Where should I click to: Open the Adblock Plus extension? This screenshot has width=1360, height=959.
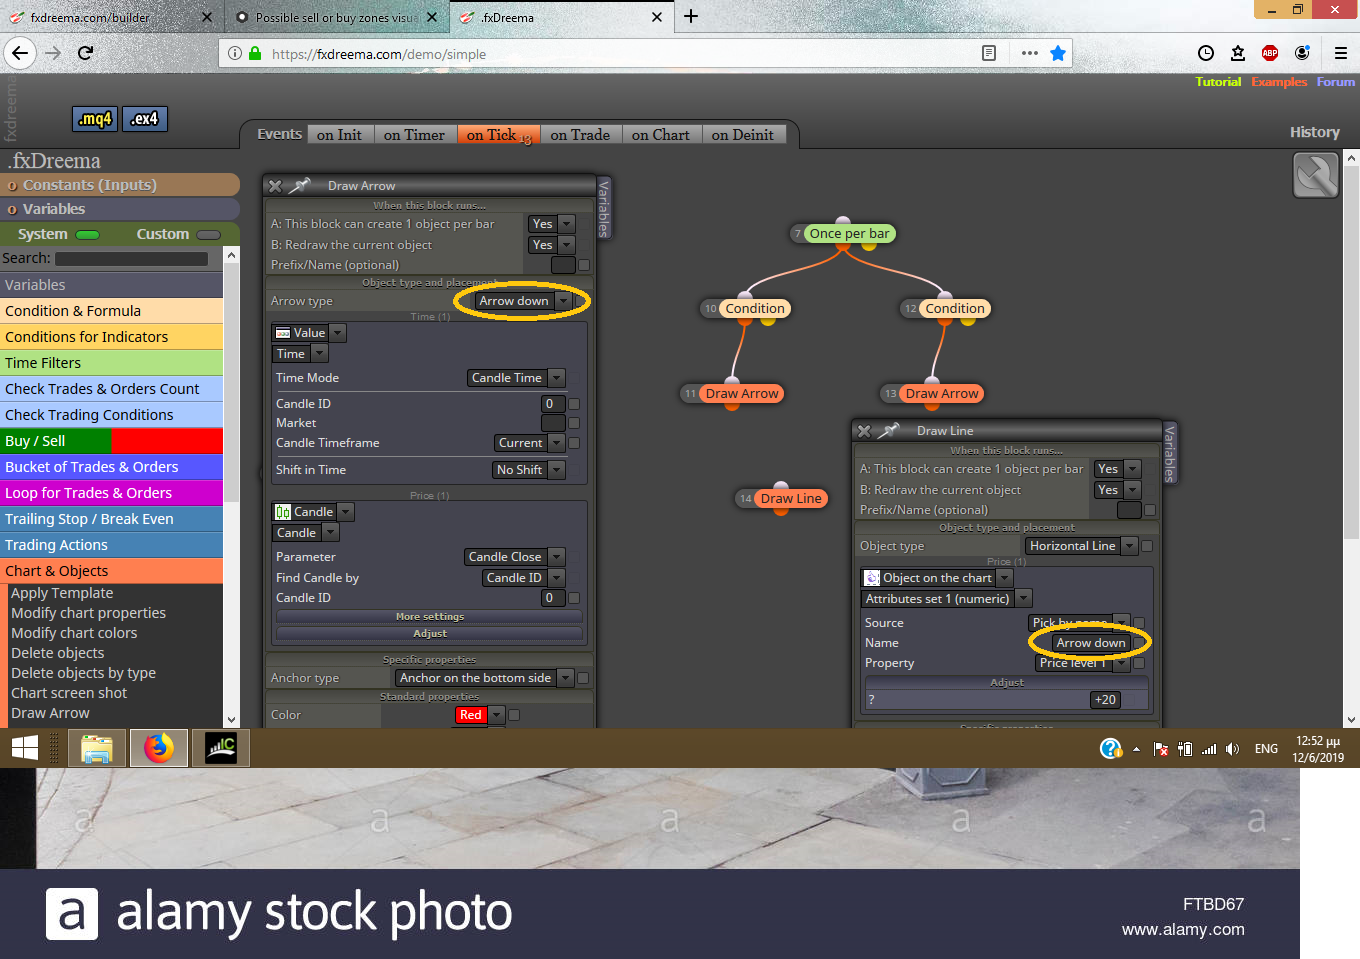(1270, 53)
